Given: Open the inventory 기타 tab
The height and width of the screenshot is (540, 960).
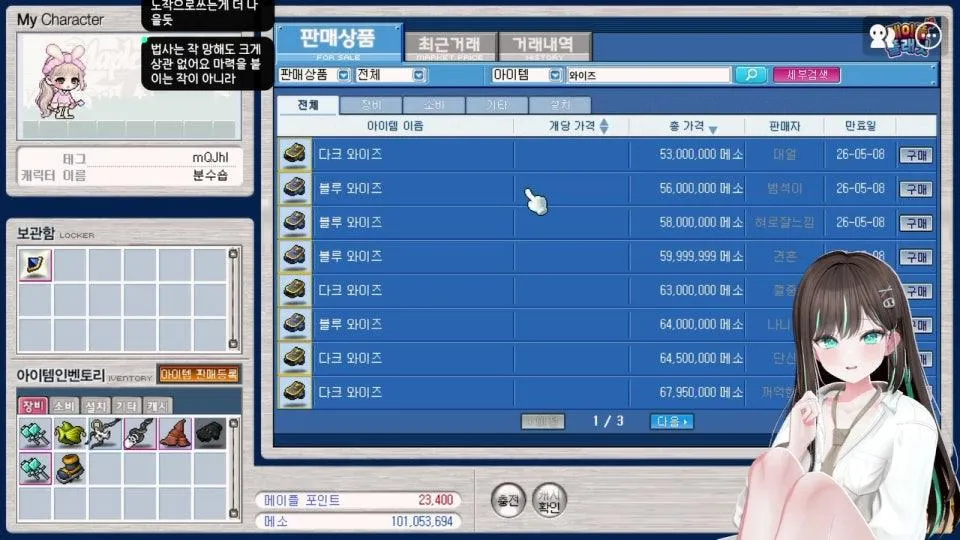Looking at the screenshot, I should [x=127, y=406].
